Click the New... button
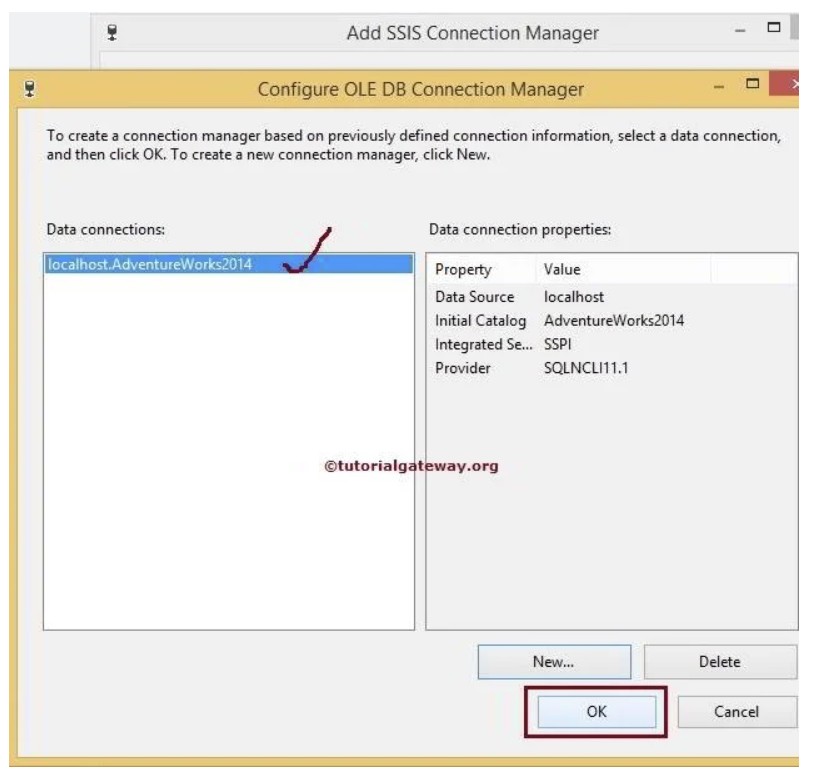Screen dimensions: 815x776 [x=554, y=662]
